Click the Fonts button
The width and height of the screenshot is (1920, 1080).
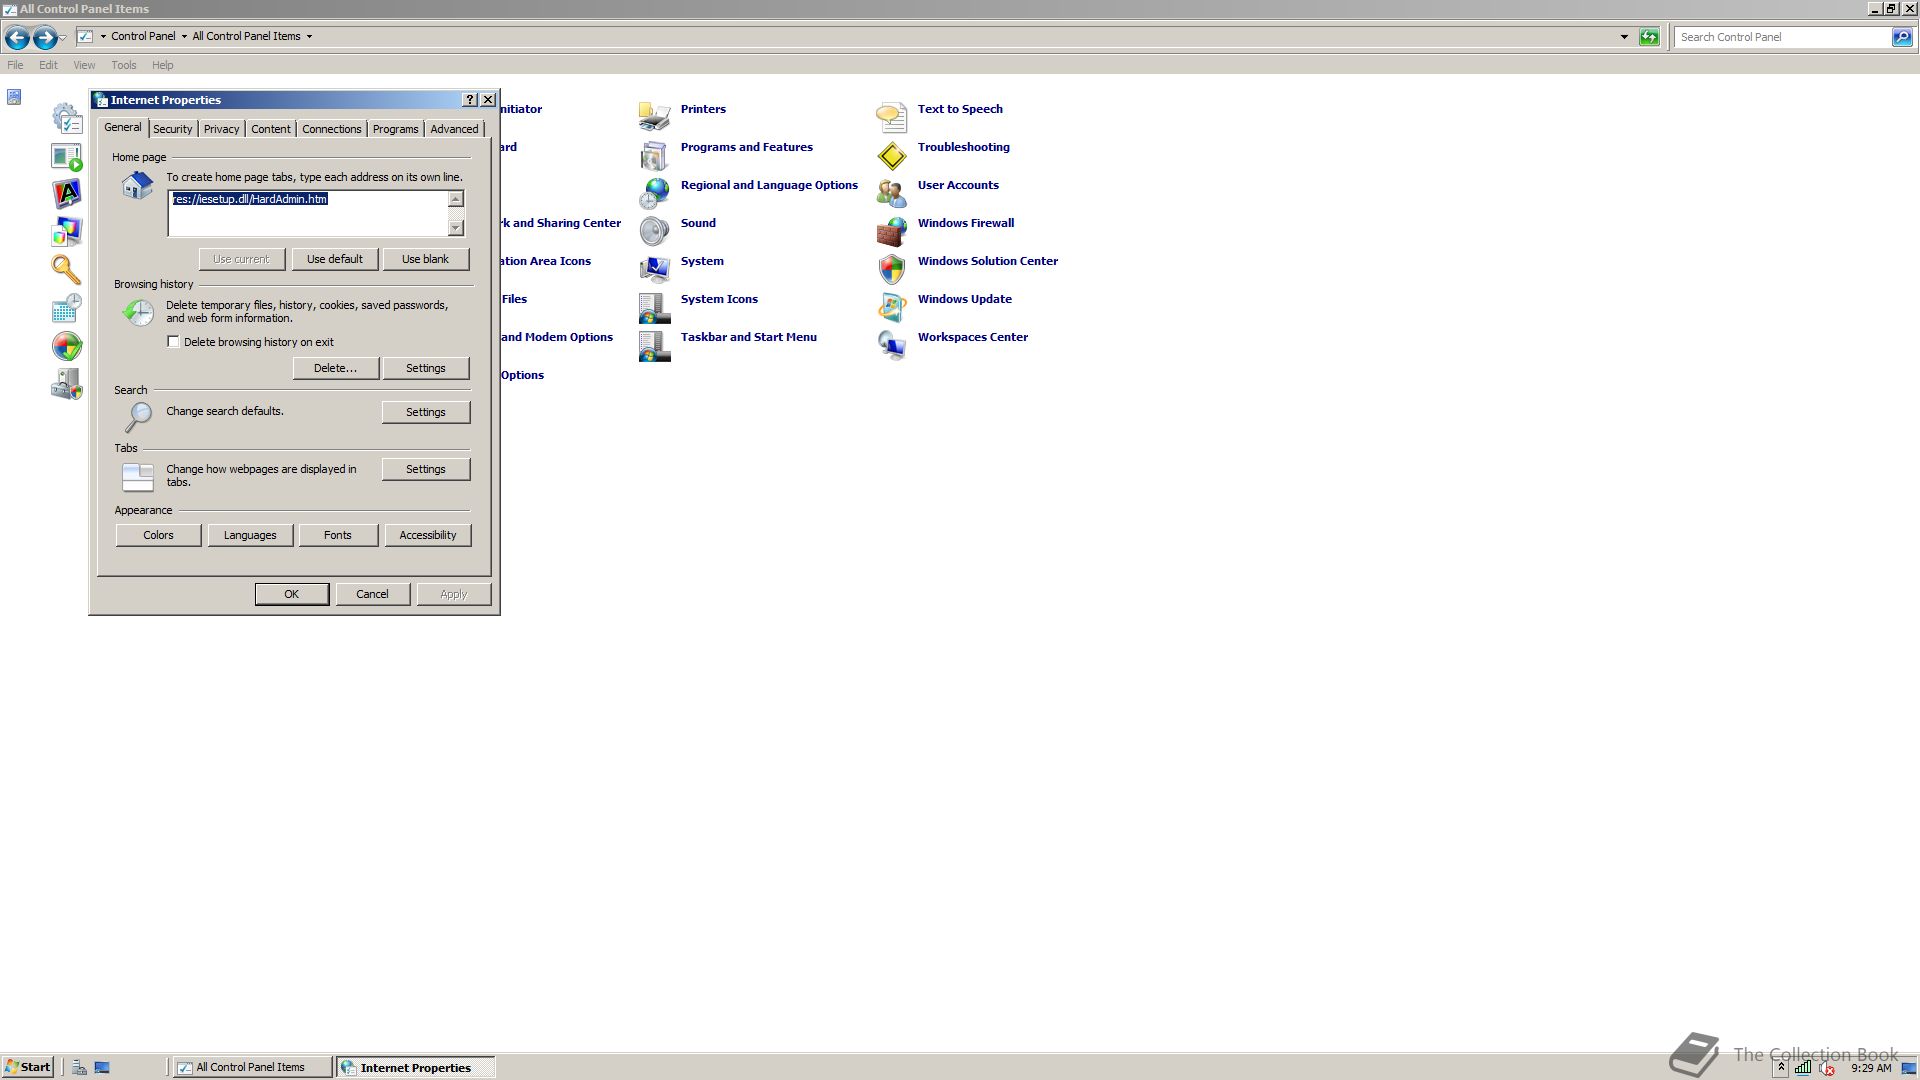[338, 535]
